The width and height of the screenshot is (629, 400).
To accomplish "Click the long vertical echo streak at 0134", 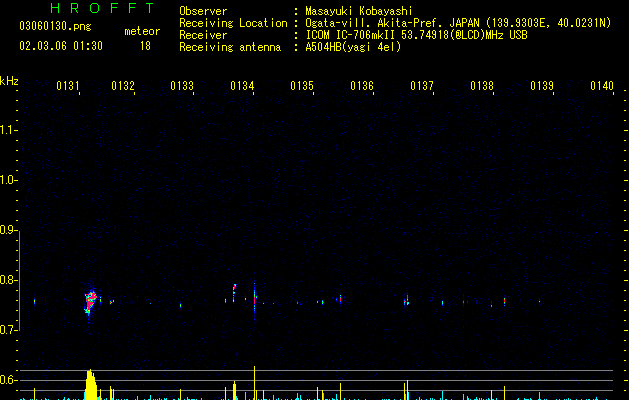I will [x=254, y=301].
